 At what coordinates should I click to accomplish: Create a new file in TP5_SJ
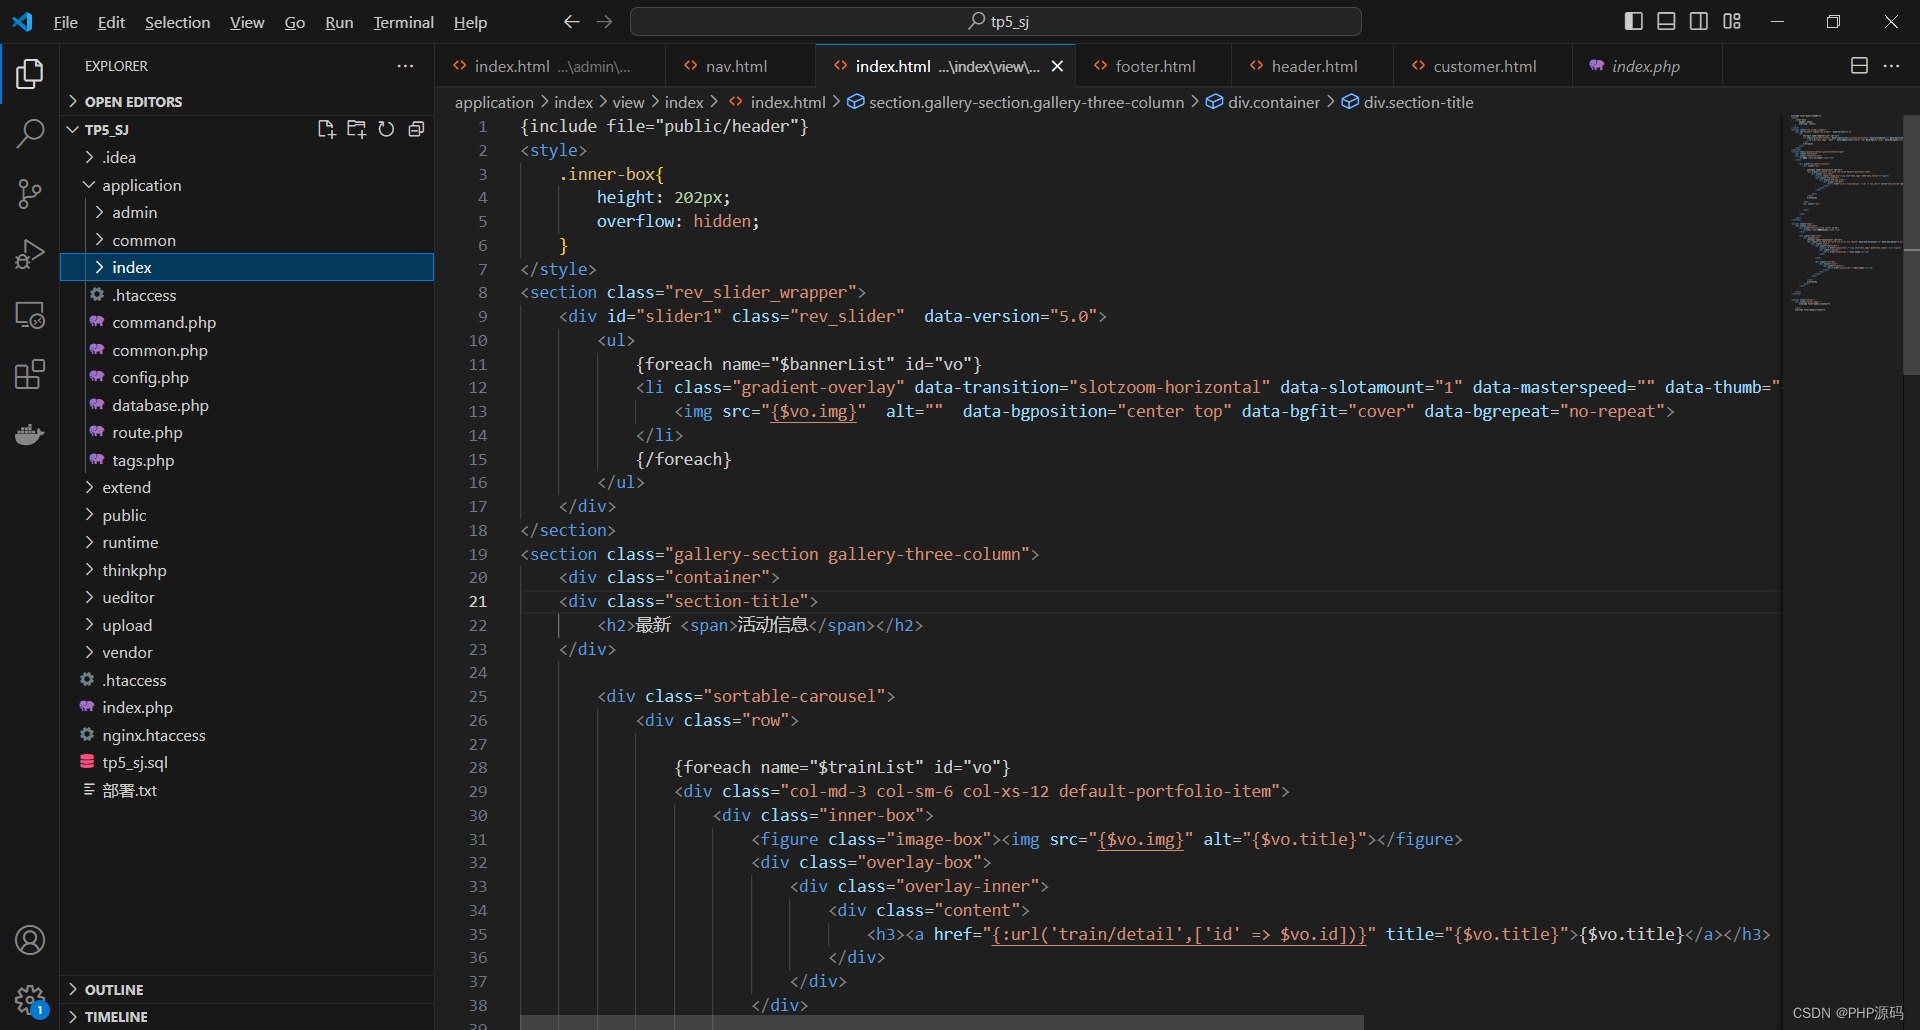coord(326,129)
